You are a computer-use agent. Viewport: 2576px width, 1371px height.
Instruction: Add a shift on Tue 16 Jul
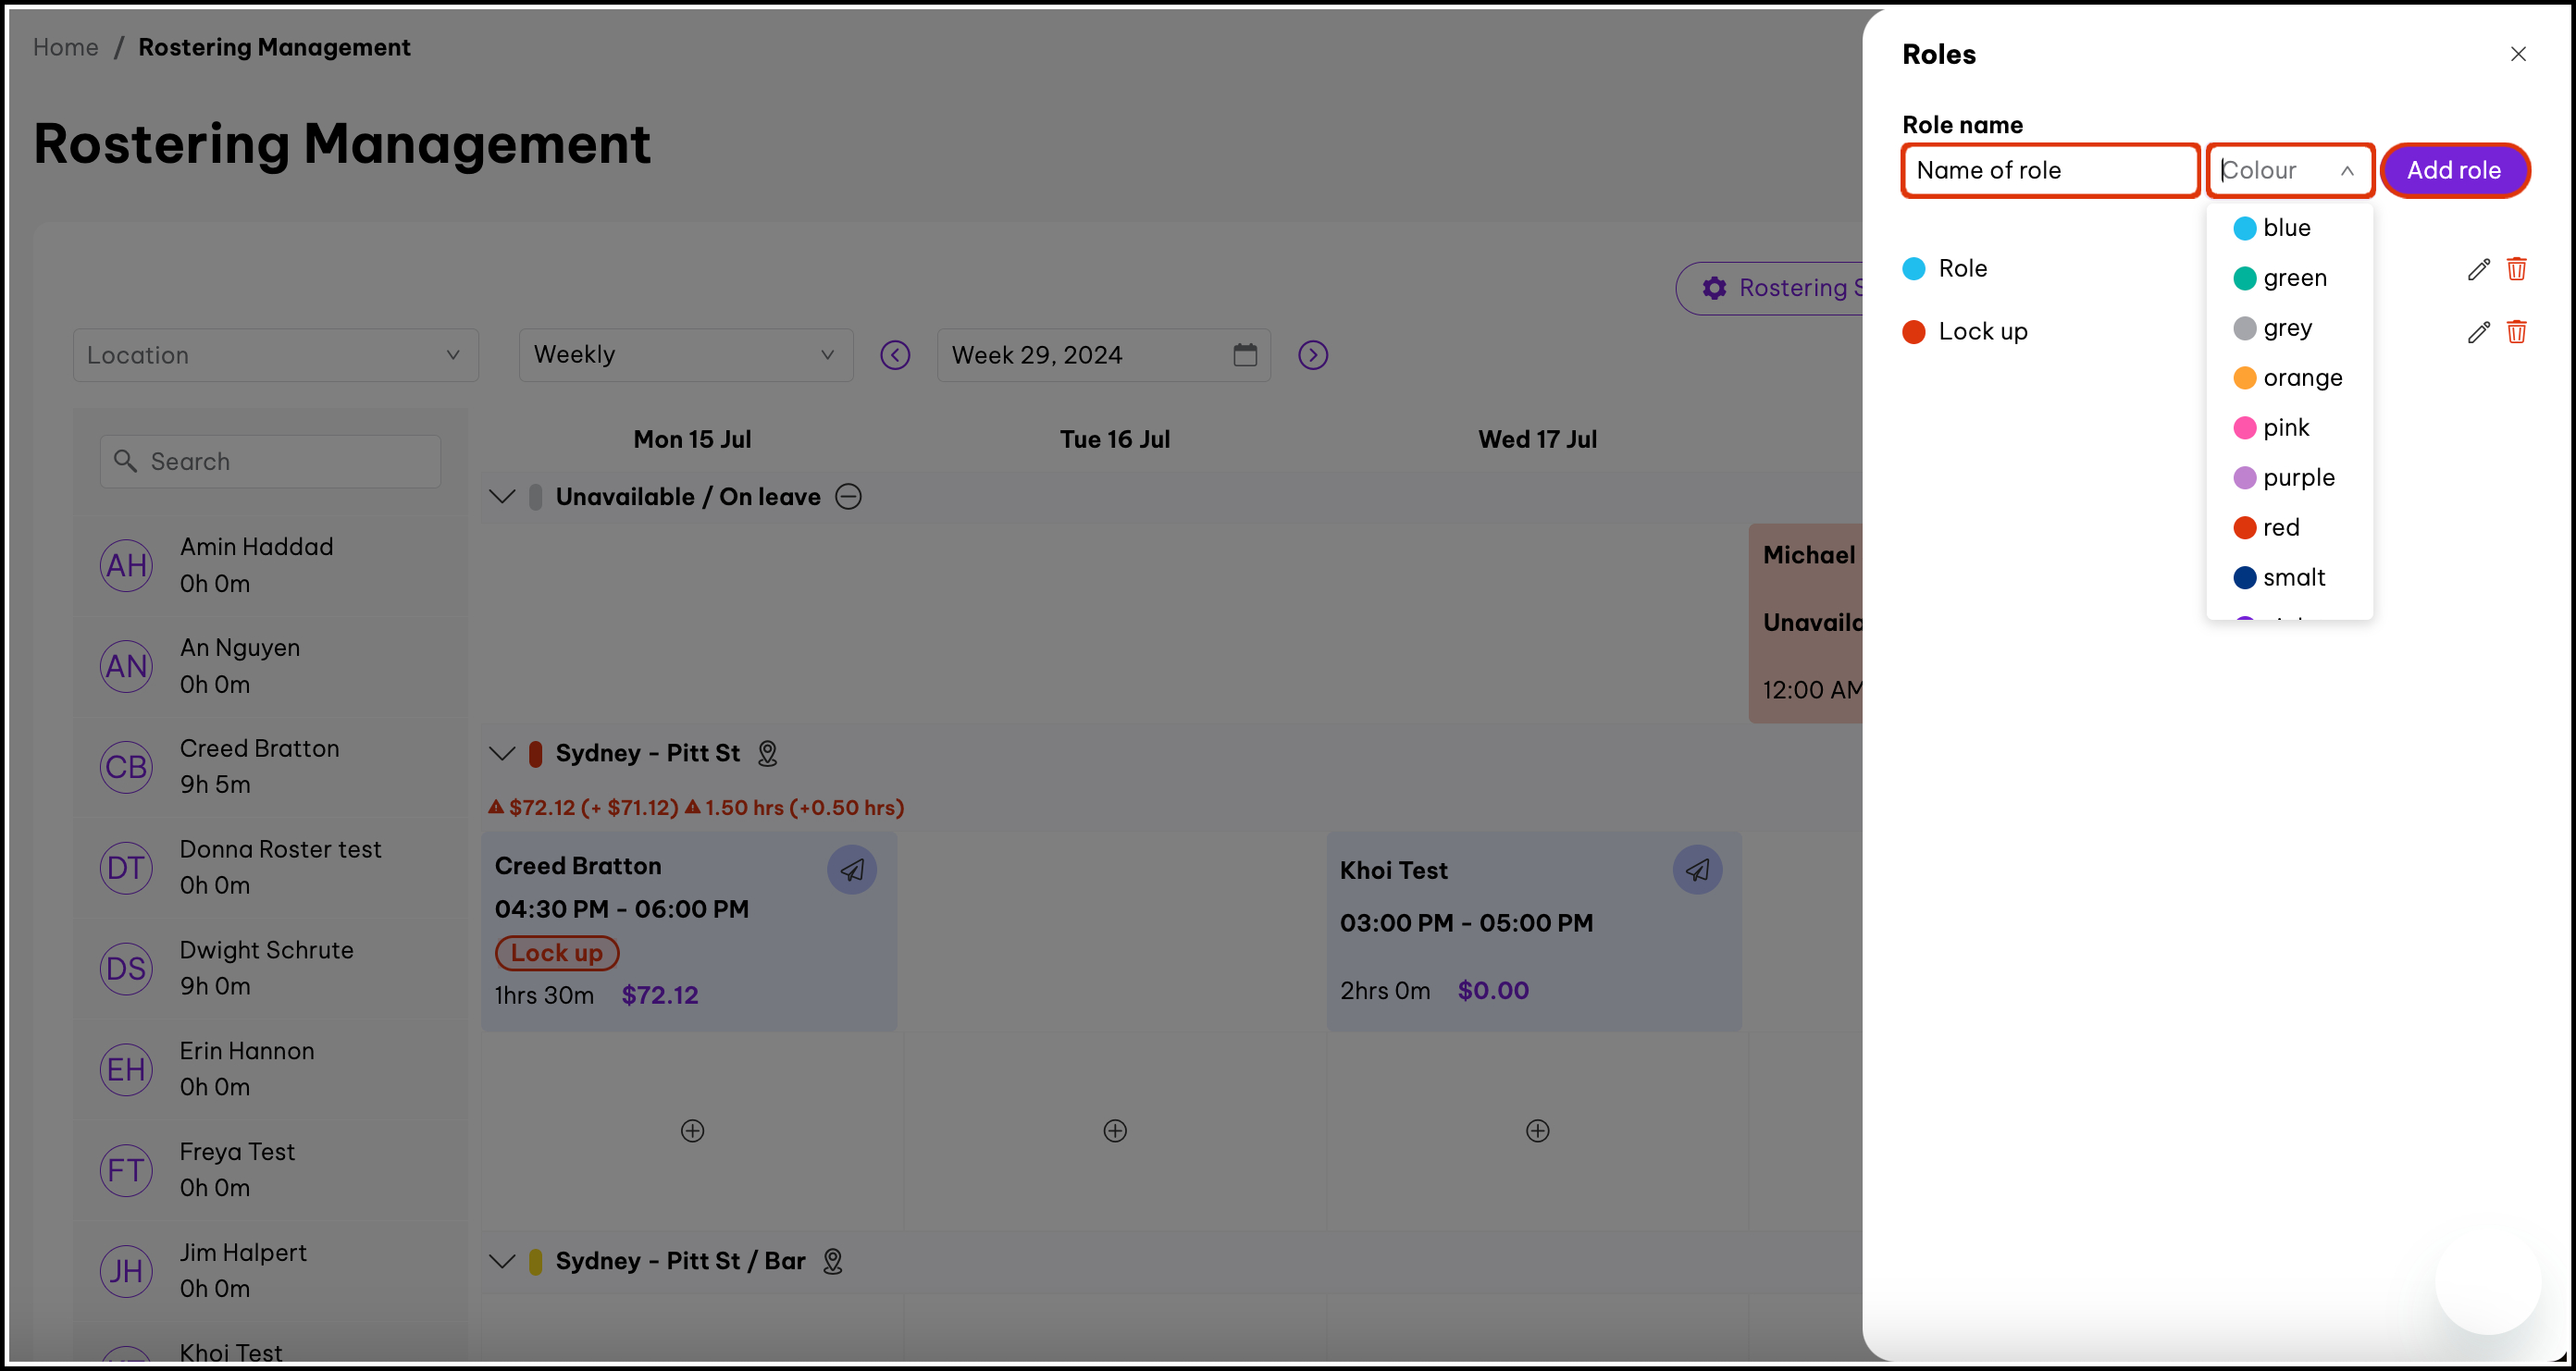[1114, 1130]
